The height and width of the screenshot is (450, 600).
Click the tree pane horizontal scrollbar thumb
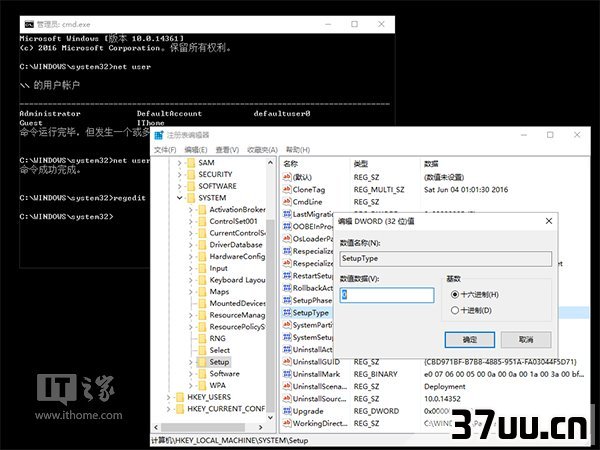point(203,427)
